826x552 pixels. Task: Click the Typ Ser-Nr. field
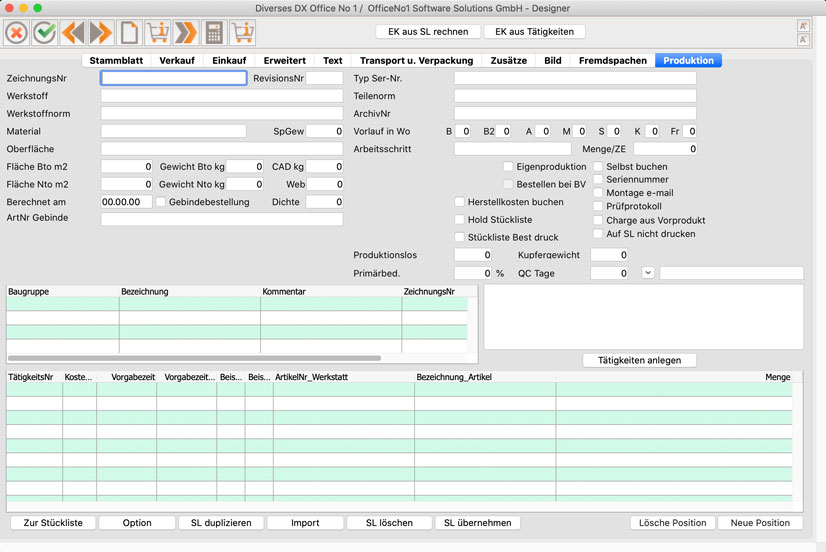[575, 78]
